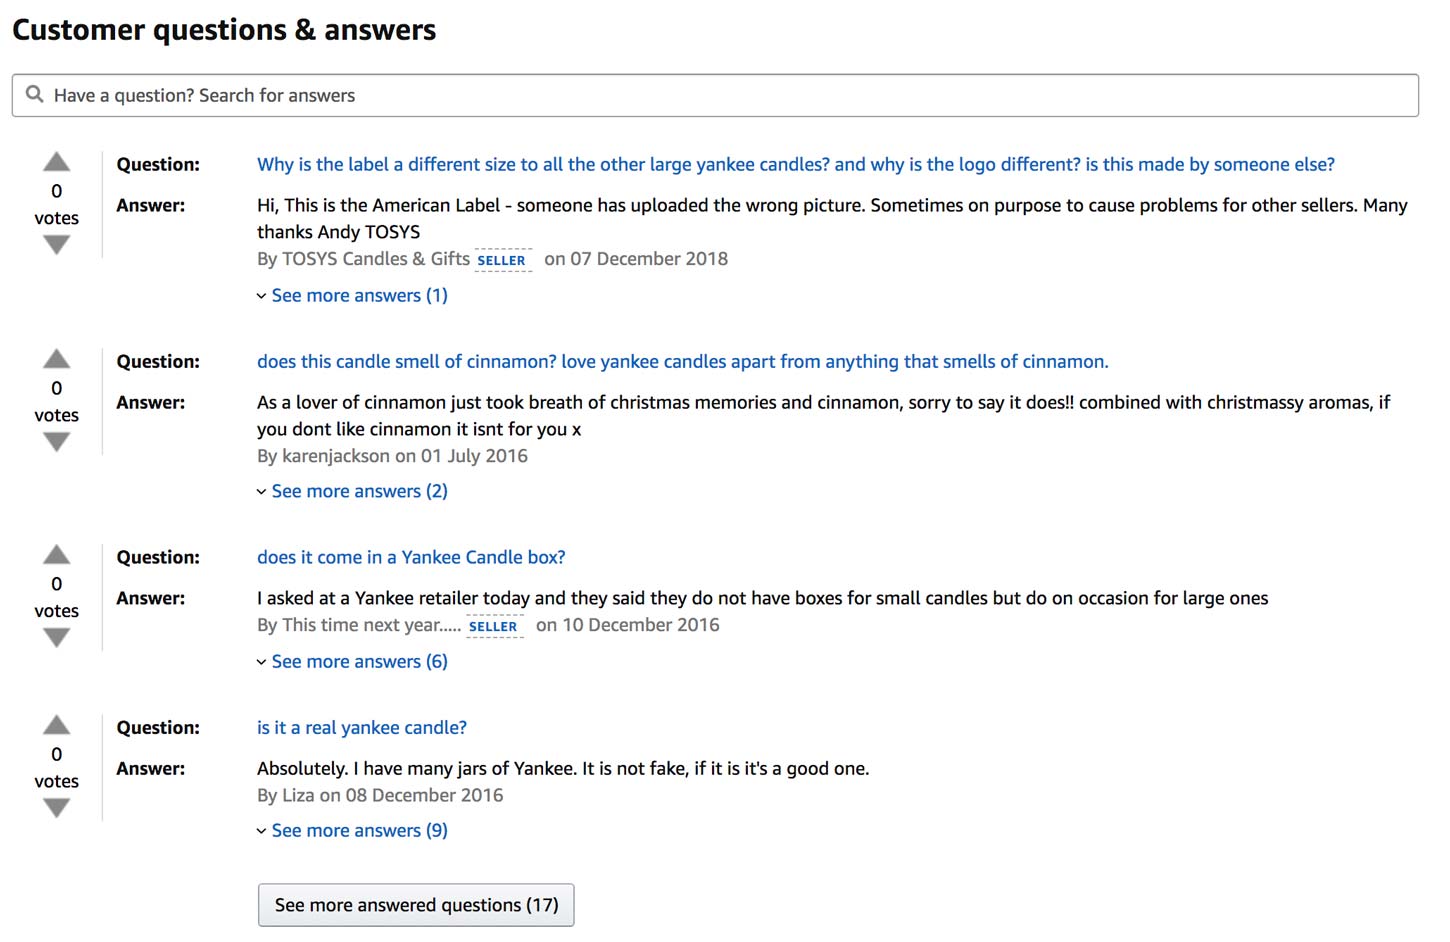The width and height of the screenshot is (1450, 942).
Task: Click See more answered questions (17)
Action: 415,904
